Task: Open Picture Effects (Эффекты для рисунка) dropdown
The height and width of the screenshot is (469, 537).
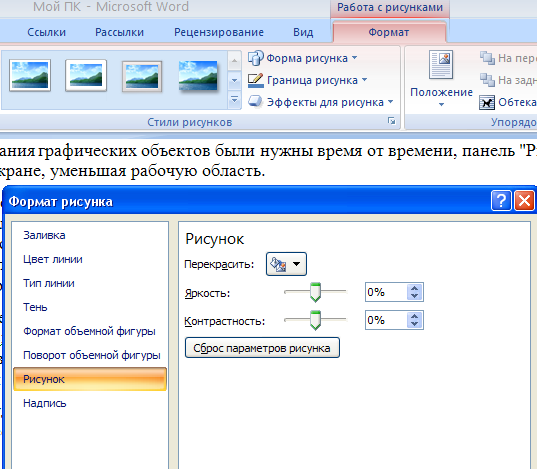Action: (321, 102)
